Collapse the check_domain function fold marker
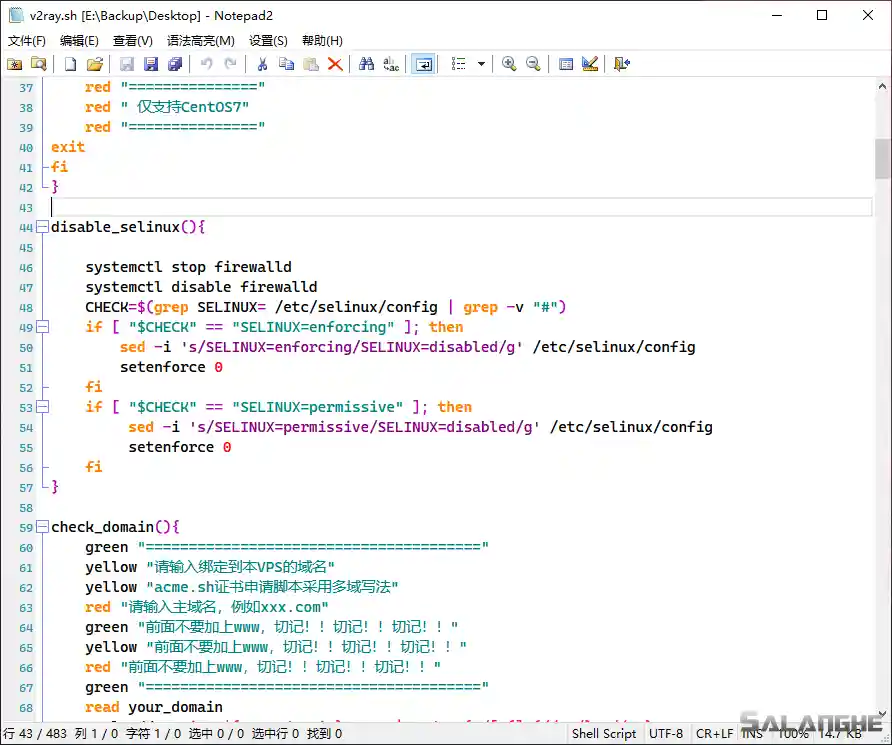The width and height of the screenshot is (892, 745). [42, 527]
